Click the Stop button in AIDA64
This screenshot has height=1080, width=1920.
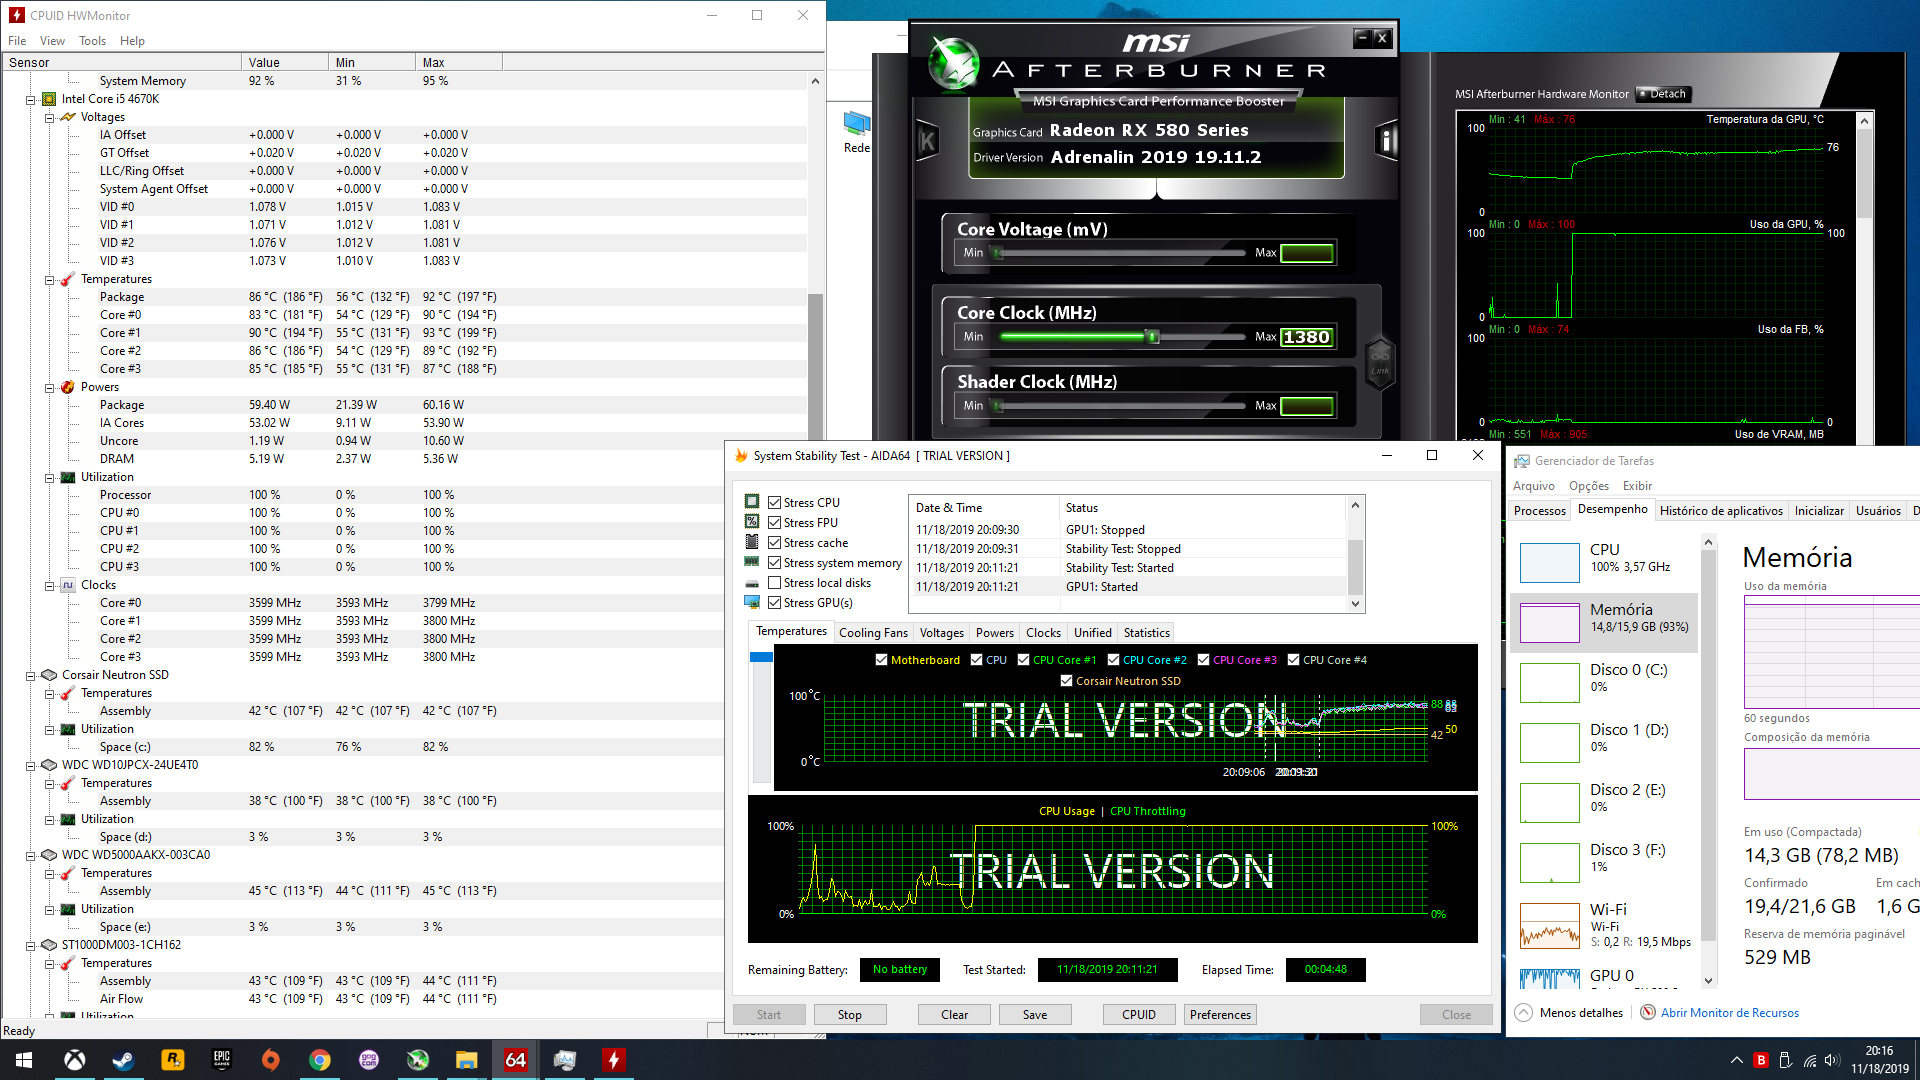coord(850,1014)
